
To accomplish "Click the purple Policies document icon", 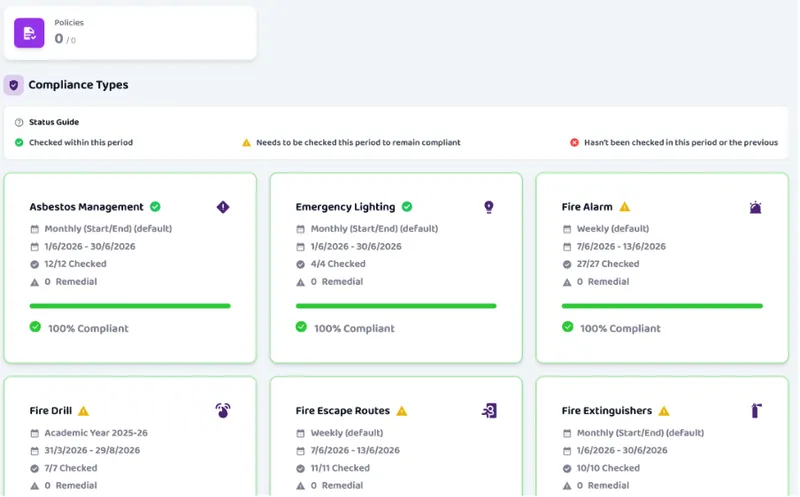I will pyautogui.click(x=29, y=33).
